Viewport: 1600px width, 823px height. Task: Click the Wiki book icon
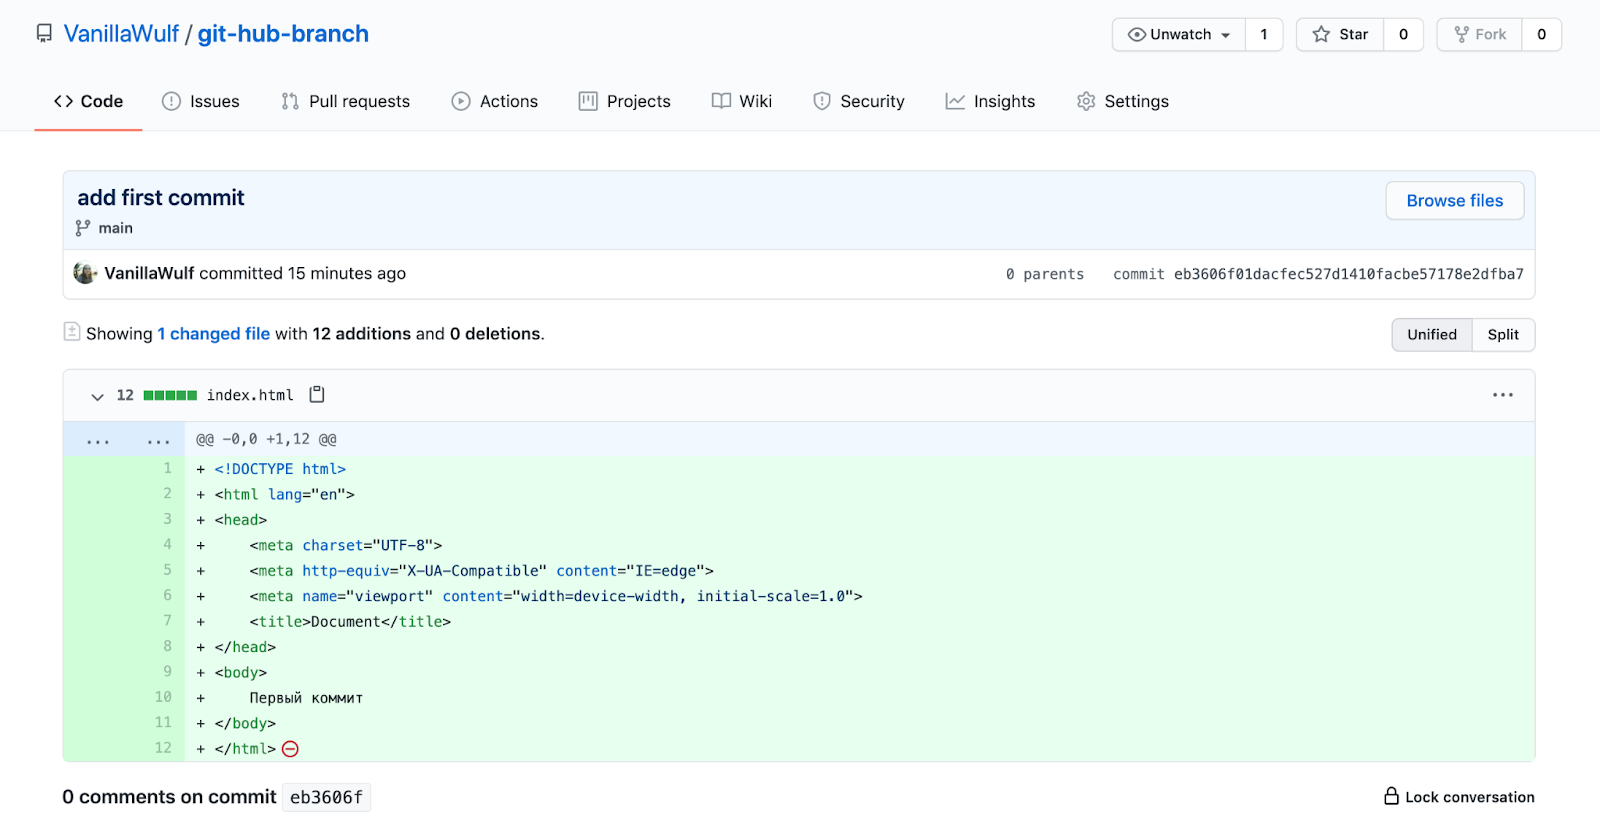[x=721, y=101]
